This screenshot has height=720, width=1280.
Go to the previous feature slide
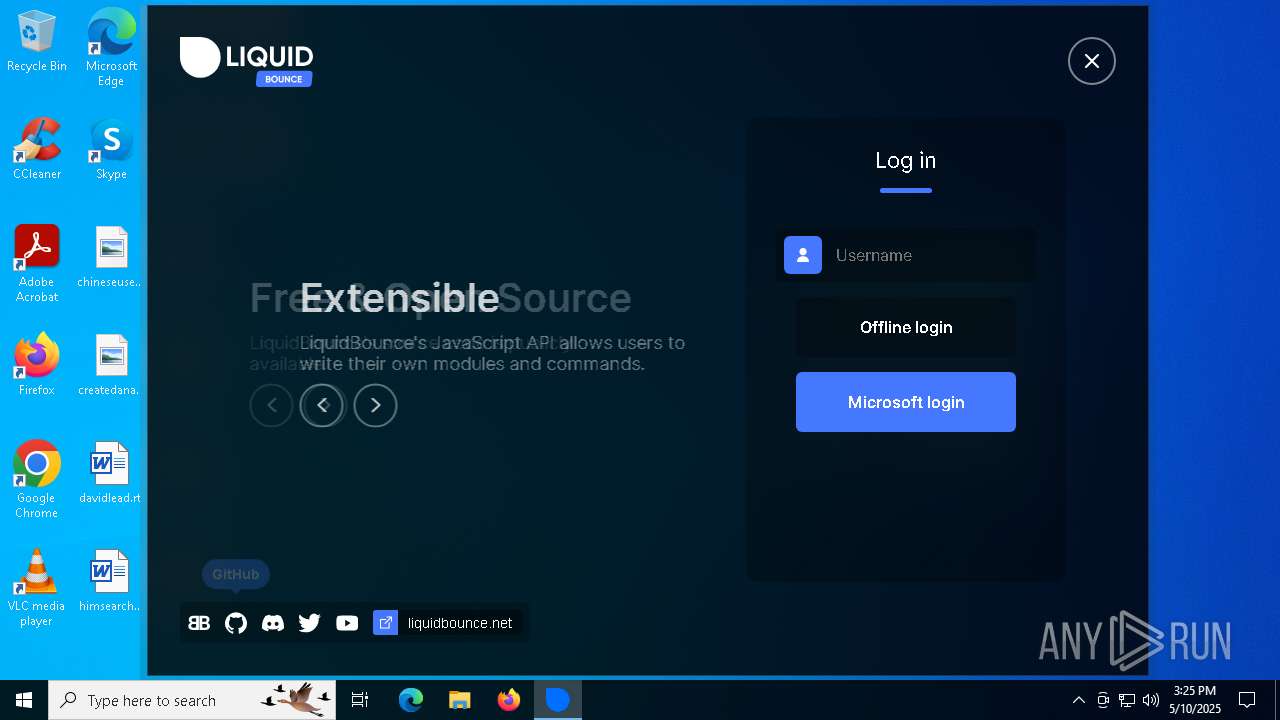(x=322, y=405)
